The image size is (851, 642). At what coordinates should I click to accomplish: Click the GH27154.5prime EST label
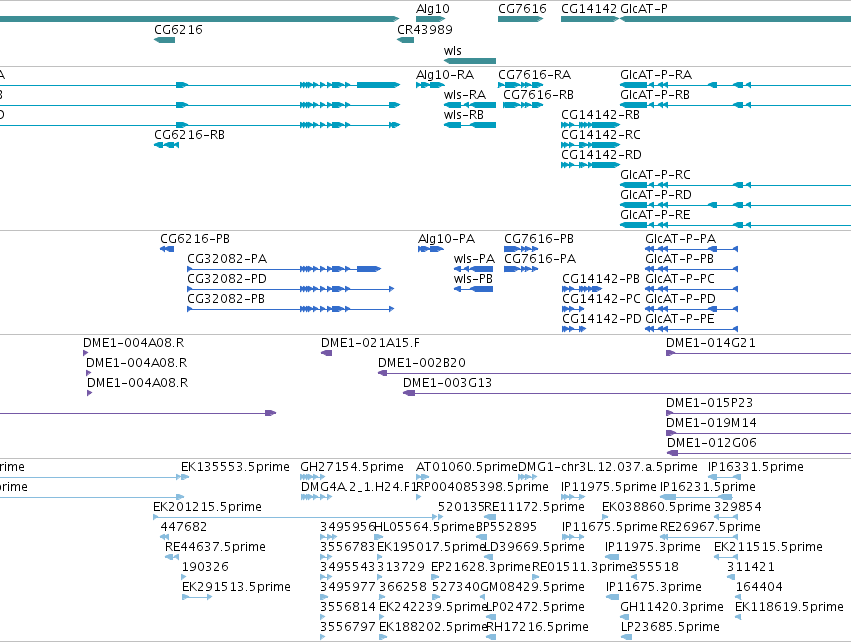[352, 467]
